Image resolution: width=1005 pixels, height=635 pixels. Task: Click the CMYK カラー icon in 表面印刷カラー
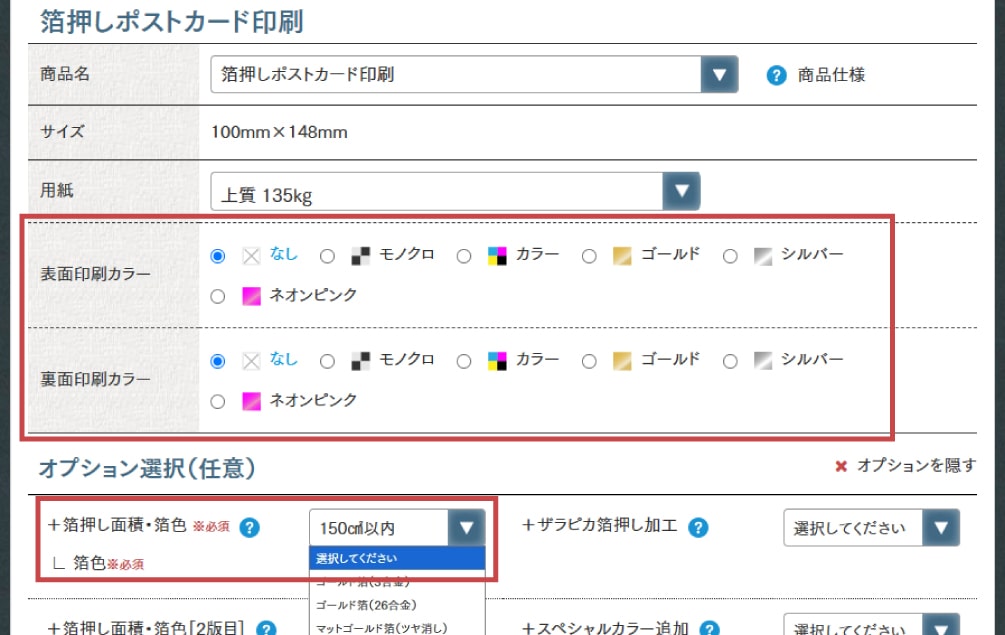click(x=497, y=256)
